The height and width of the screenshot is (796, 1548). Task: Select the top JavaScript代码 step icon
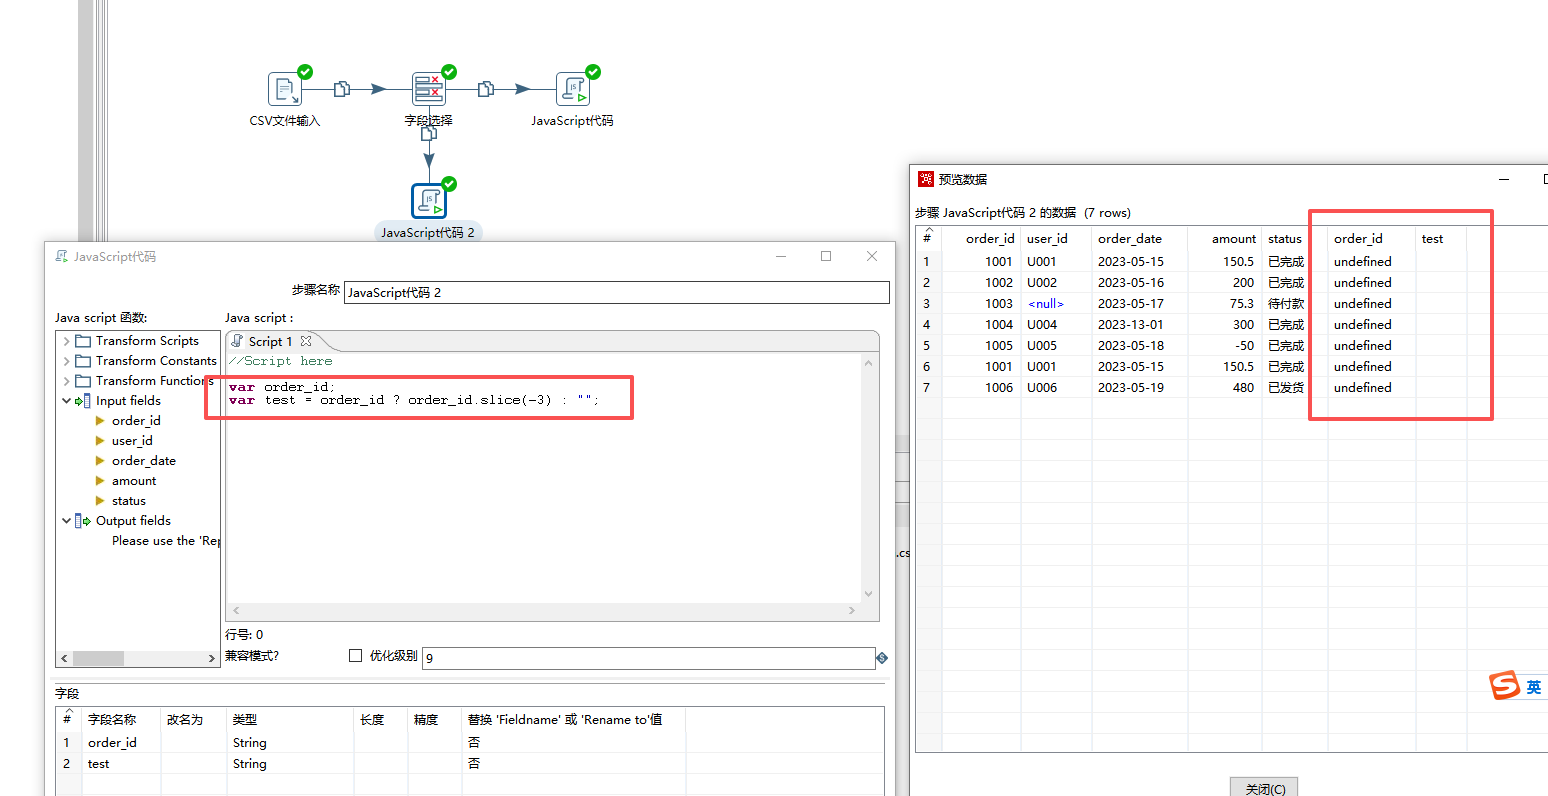click(573, 89)
